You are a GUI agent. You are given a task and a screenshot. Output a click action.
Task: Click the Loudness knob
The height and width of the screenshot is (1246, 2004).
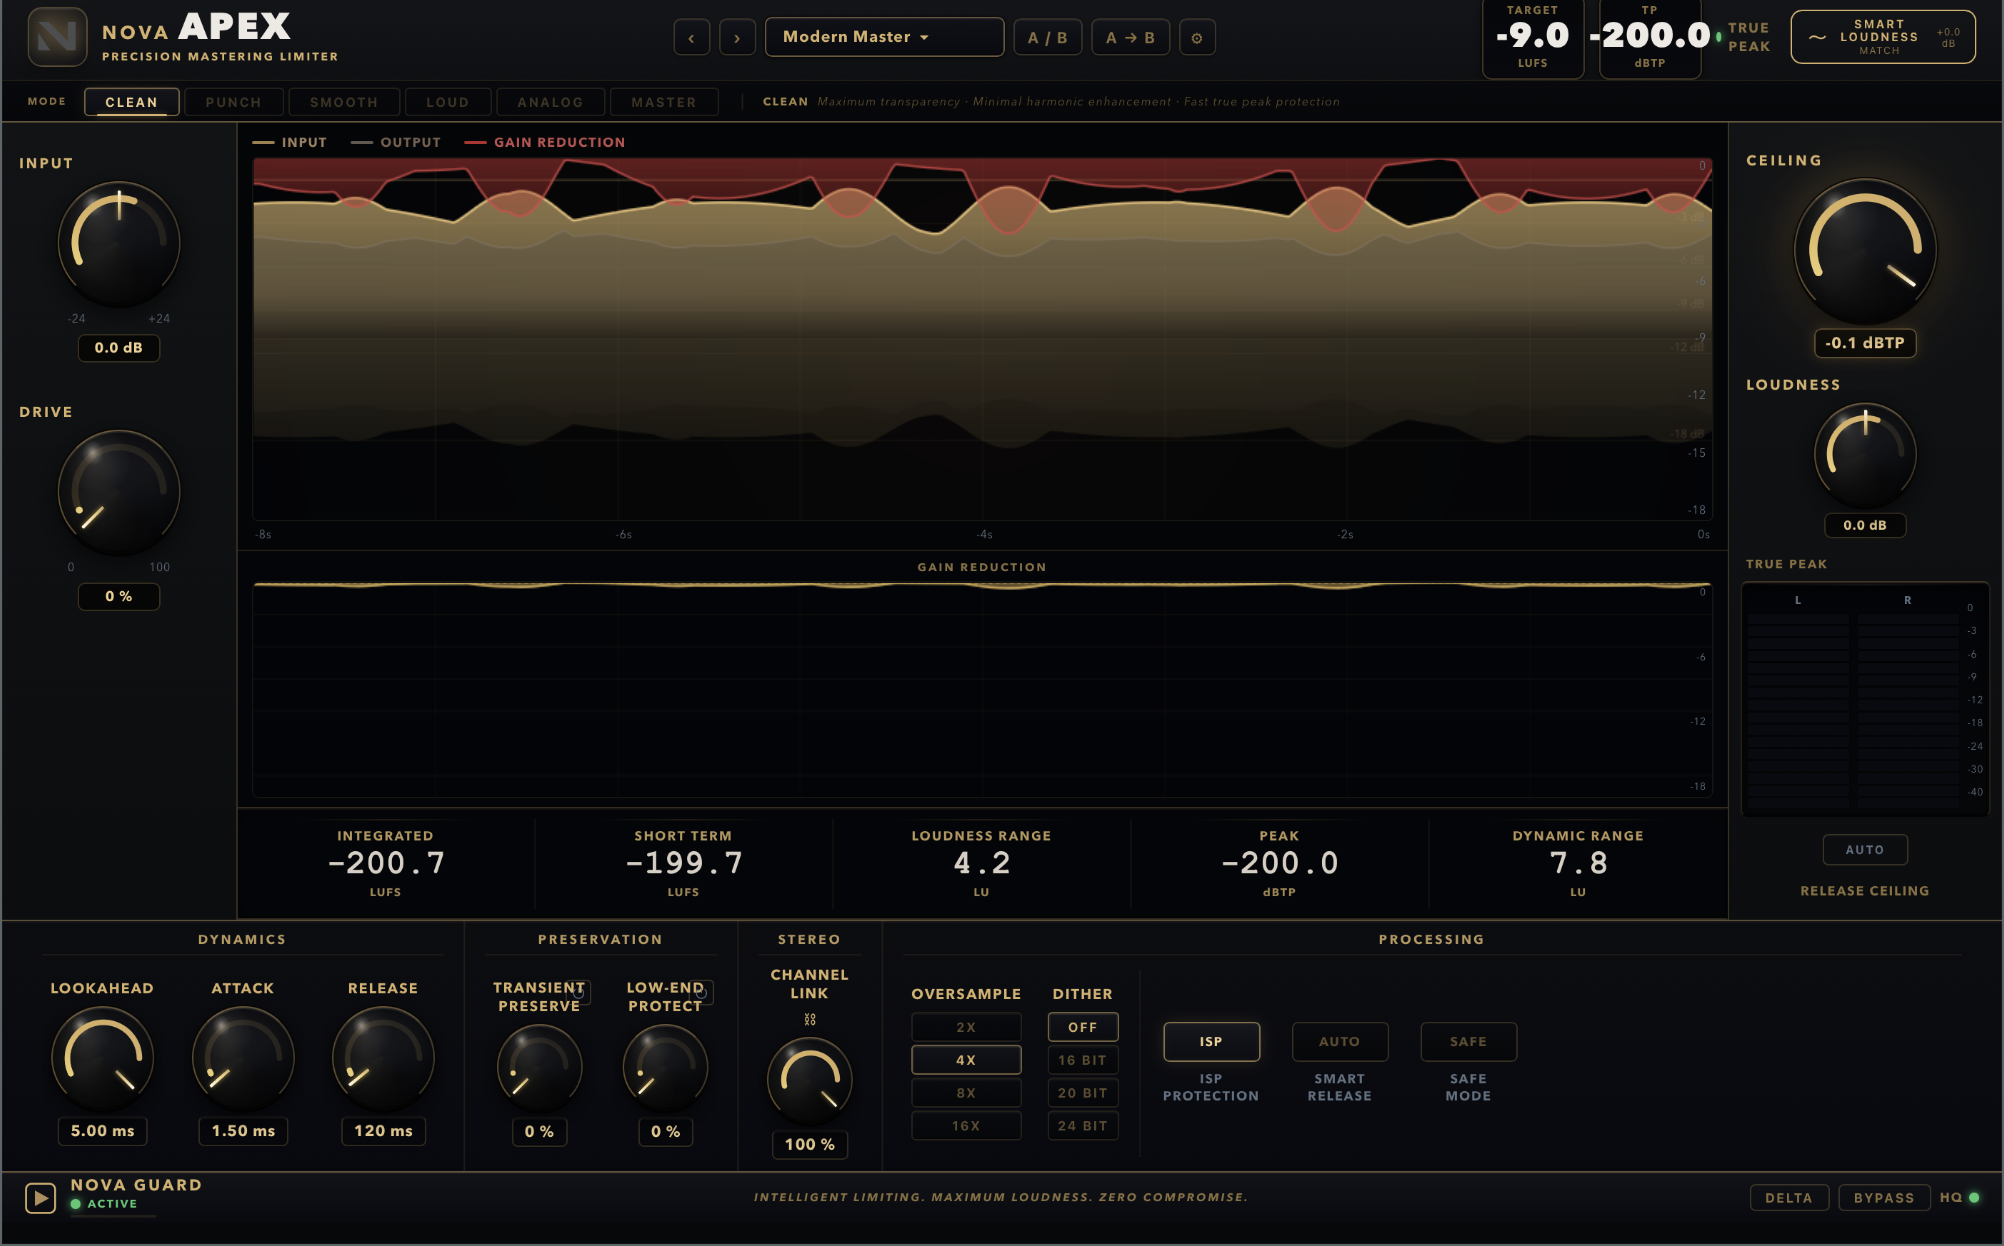tap(1865, 455)
